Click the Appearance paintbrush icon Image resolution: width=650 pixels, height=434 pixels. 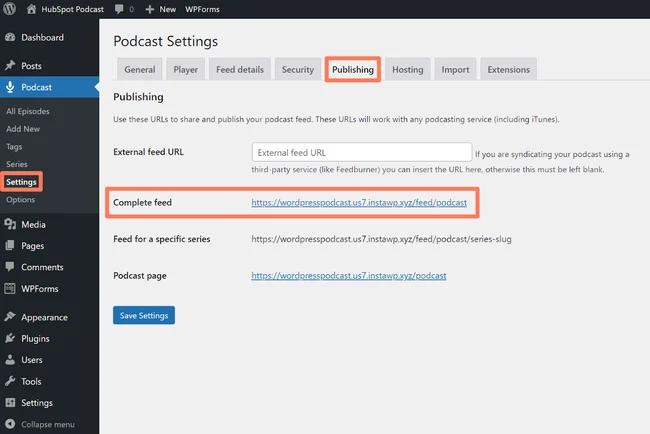click(10, 317)
